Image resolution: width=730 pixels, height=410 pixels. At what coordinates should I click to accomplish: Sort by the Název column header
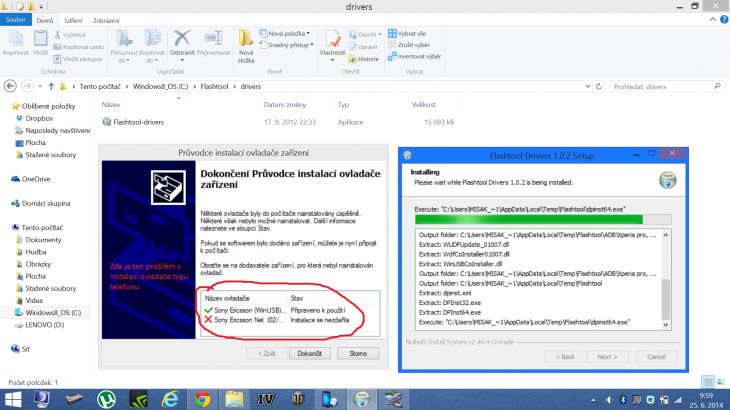(x=111, y=105)
